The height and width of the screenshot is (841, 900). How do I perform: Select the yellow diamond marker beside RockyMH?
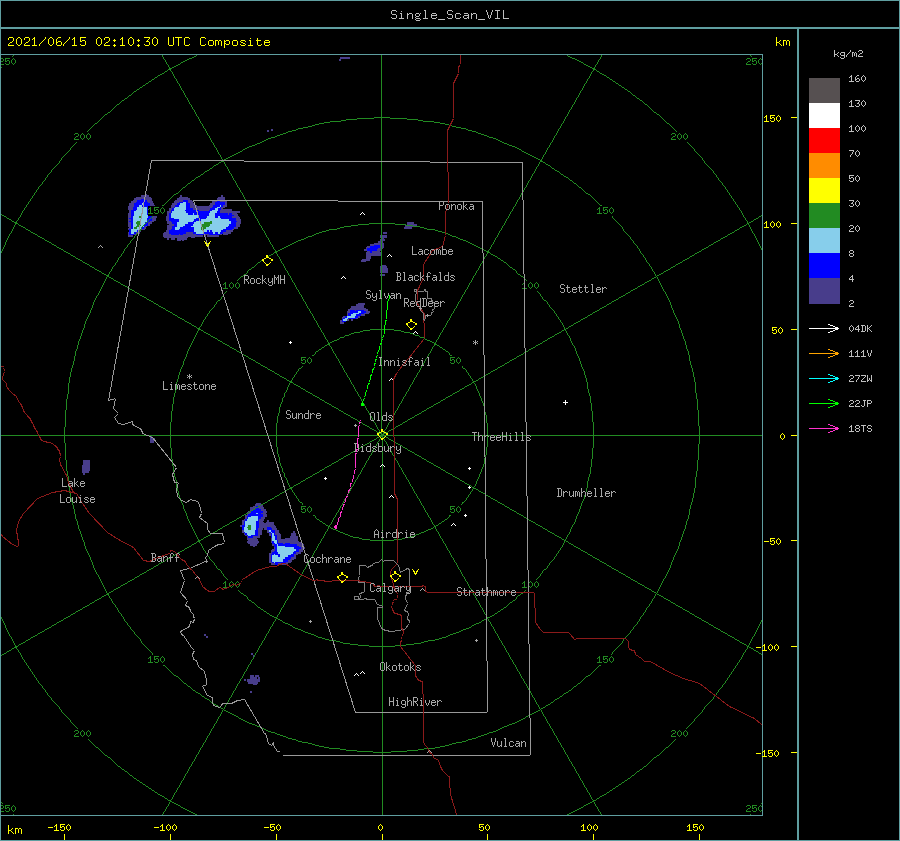(x=267, y=261)
